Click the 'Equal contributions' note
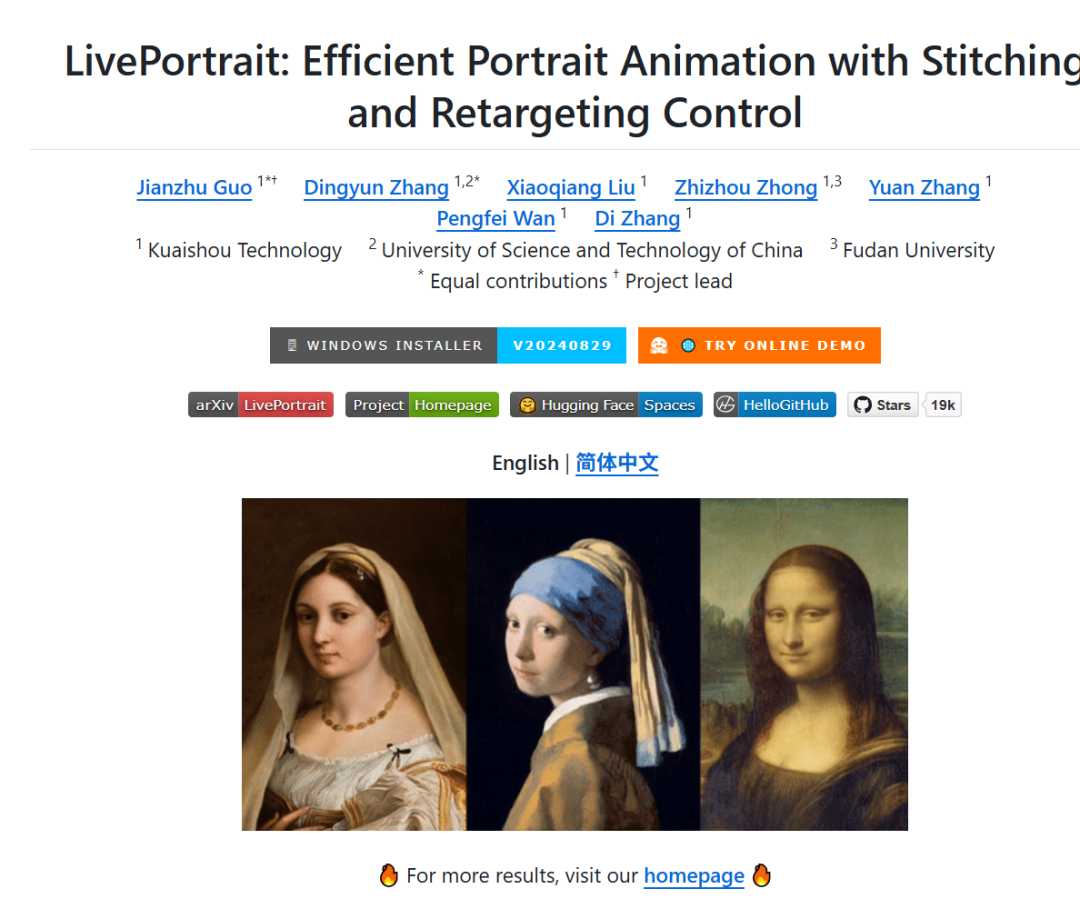 pos(519,281)
